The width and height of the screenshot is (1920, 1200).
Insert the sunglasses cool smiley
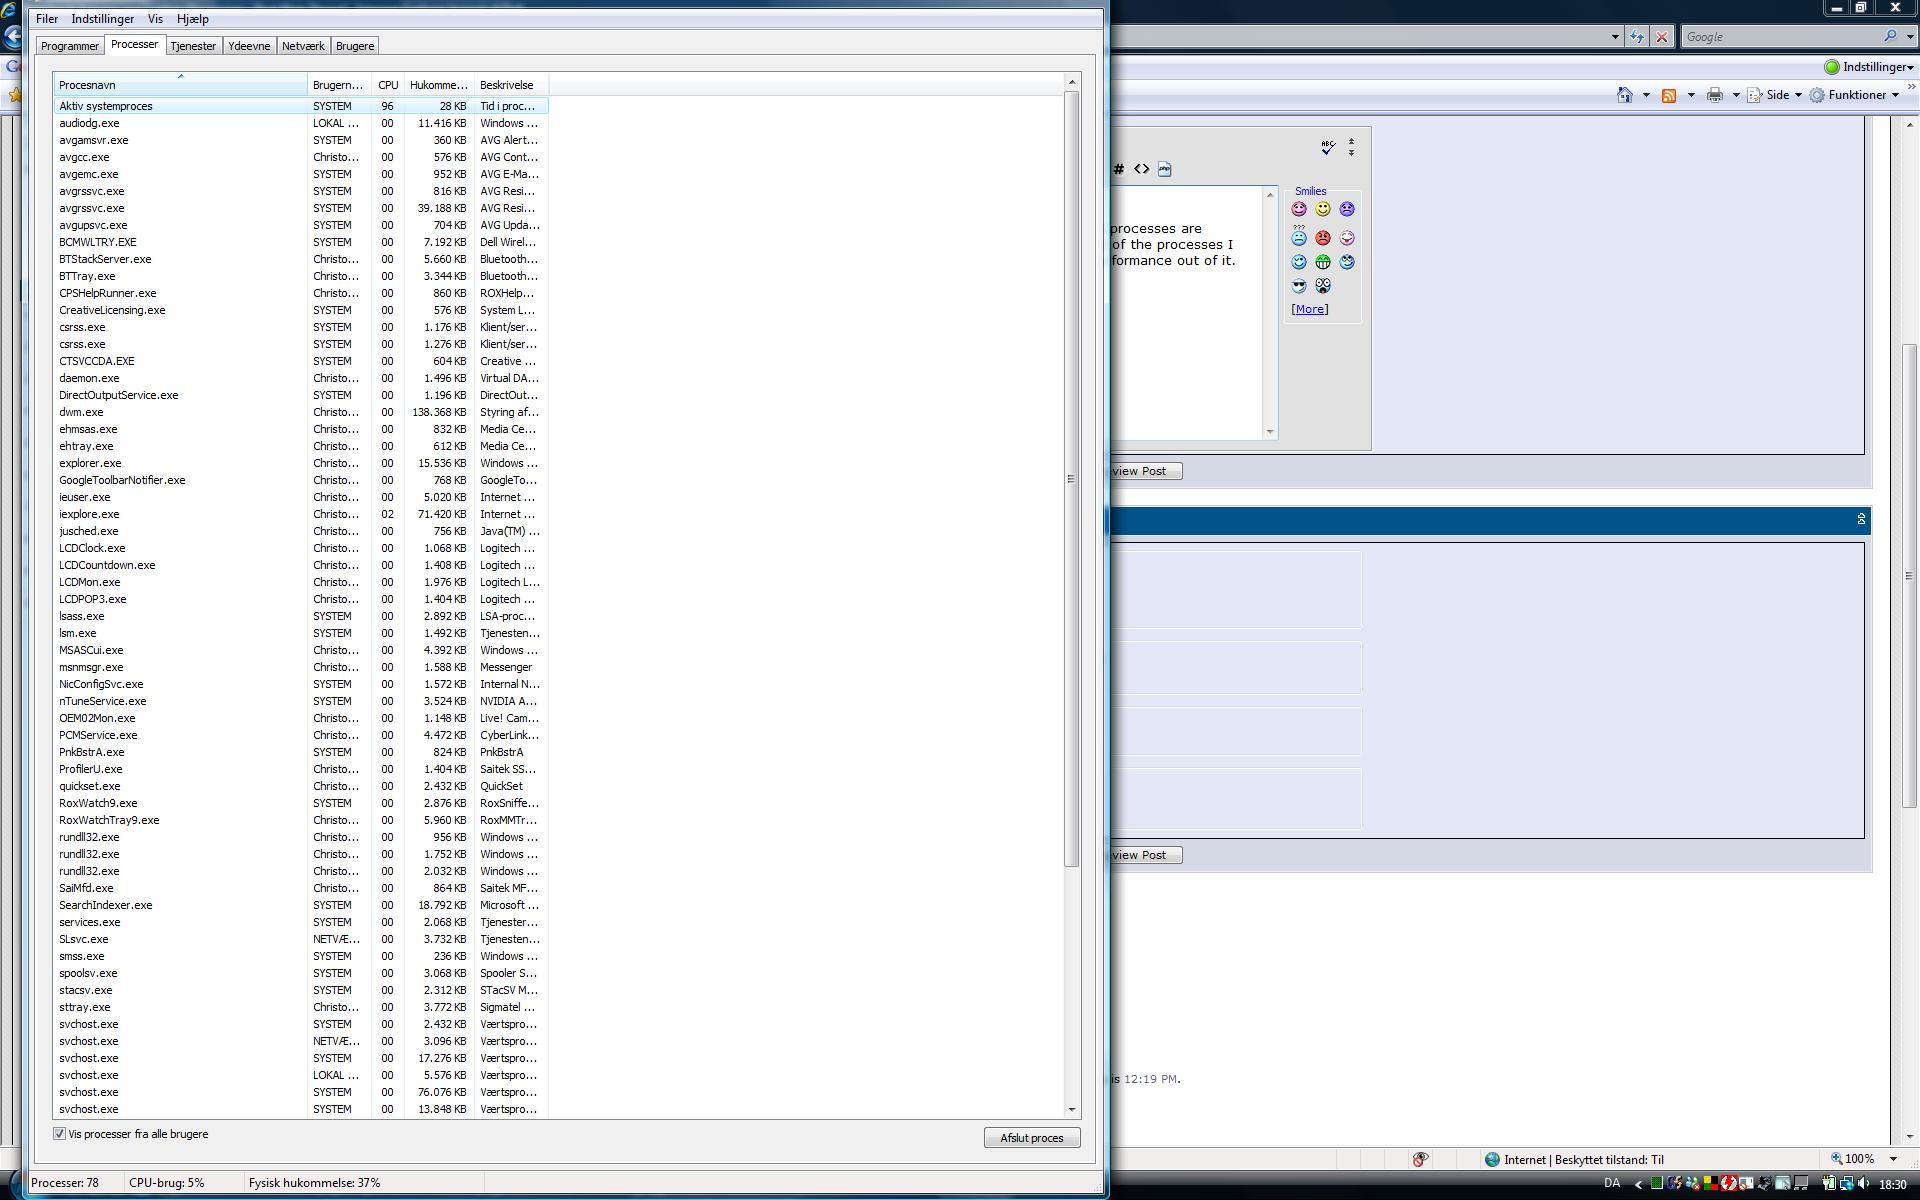pyautogui.click(x=1299, y=286)
